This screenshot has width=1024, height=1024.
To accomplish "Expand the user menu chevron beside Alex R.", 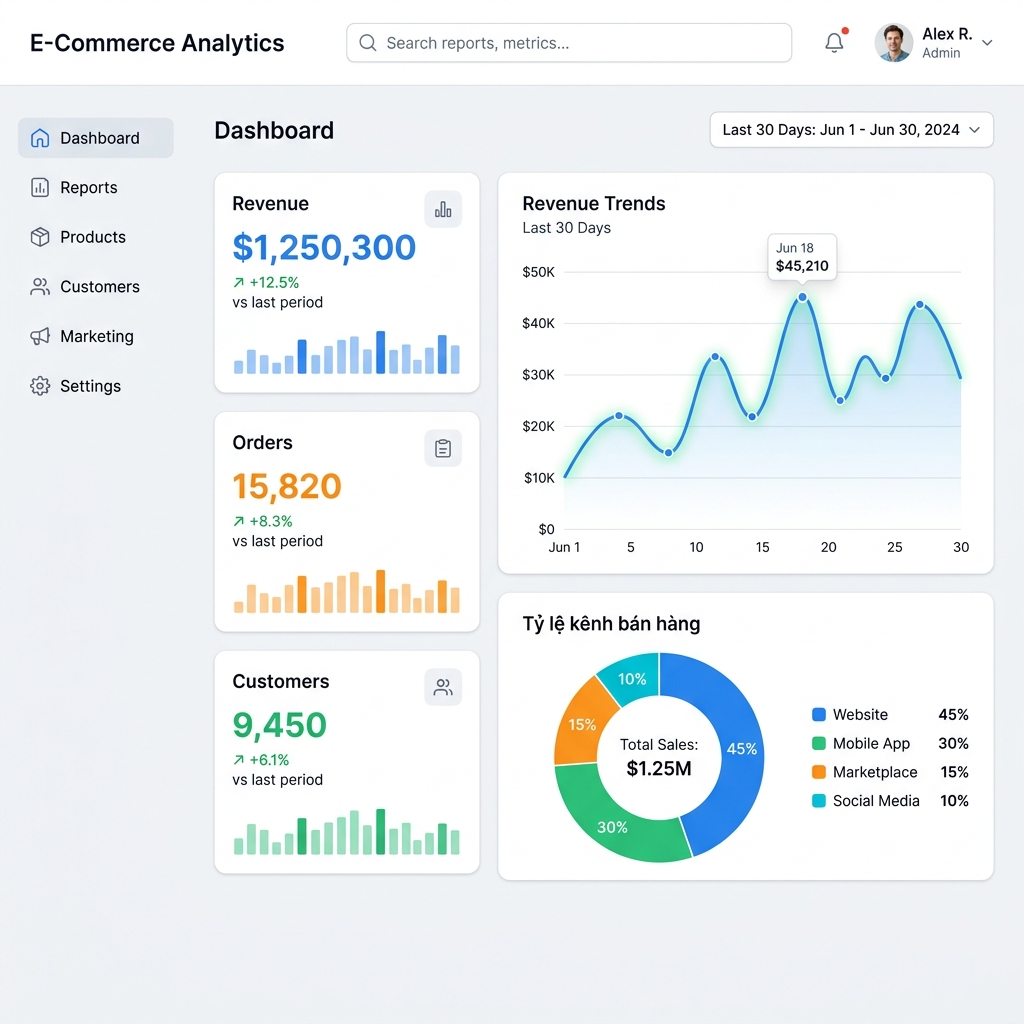I will click(987, 43).
